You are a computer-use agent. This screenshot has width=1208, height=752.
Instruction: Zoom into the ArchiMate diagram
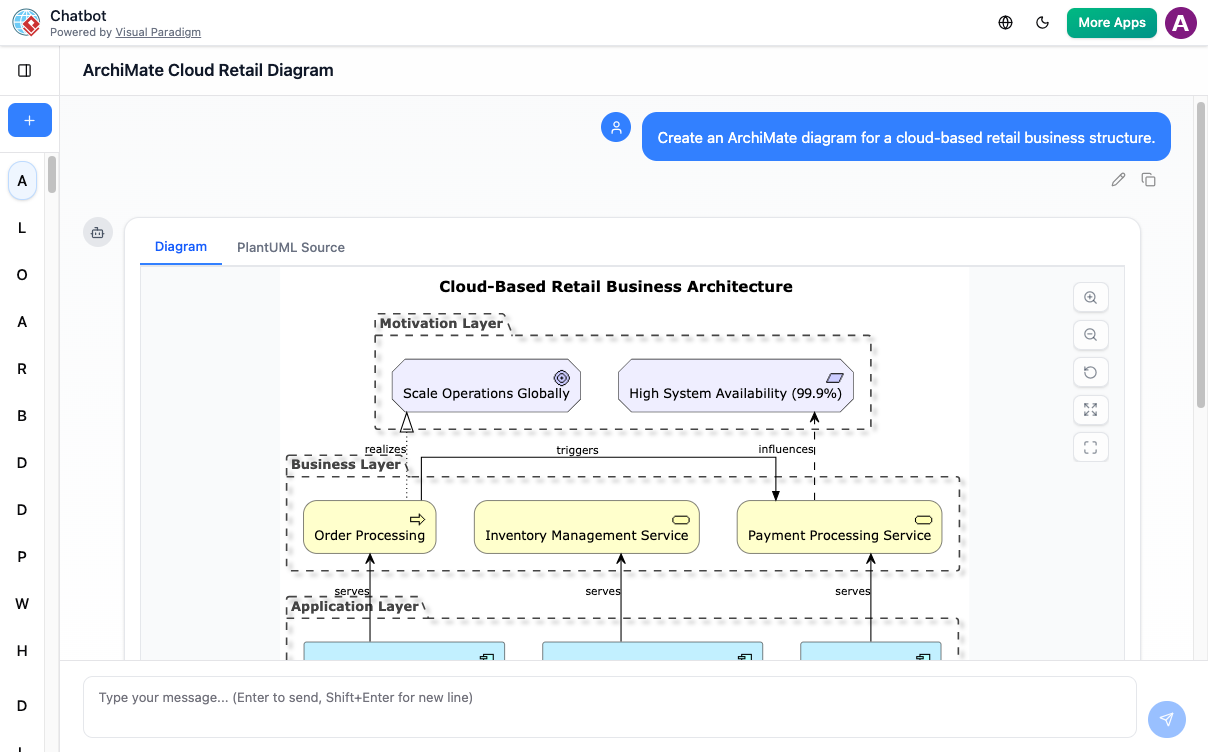[x=1090, y=297]
